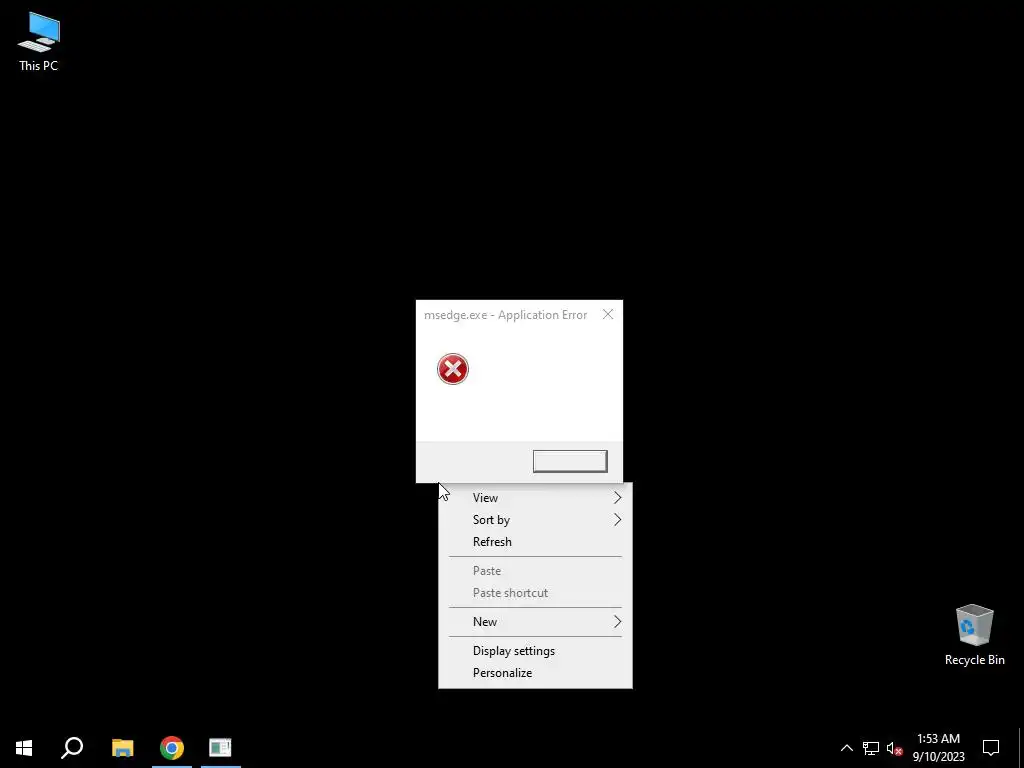Image resolution: width=1024 pixels, height=768 pixels.
Task: Open the notification action center
Action: point(991,748)
